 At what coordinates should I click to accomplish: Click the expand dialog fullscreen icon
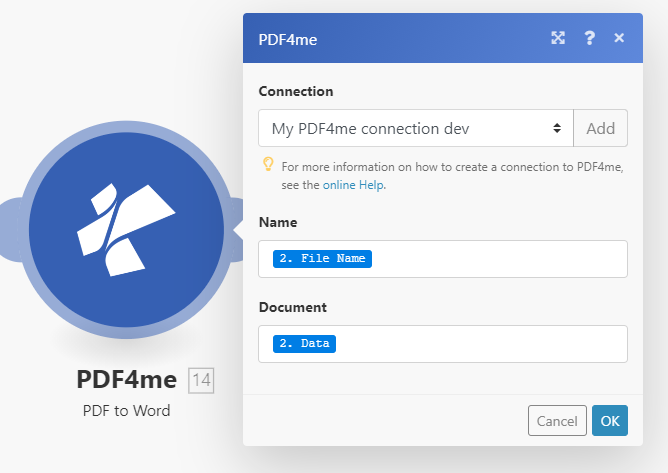(x=558, y=38)
